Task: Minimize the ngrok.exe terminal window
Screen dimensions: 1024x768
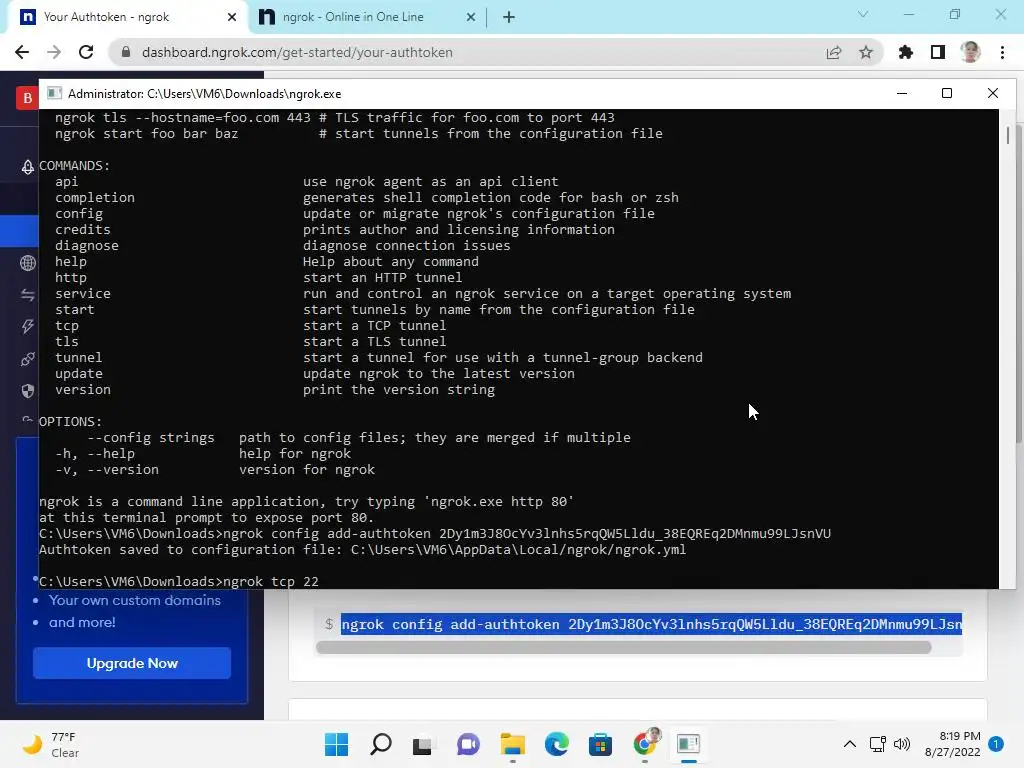Action: pos(902,93)
